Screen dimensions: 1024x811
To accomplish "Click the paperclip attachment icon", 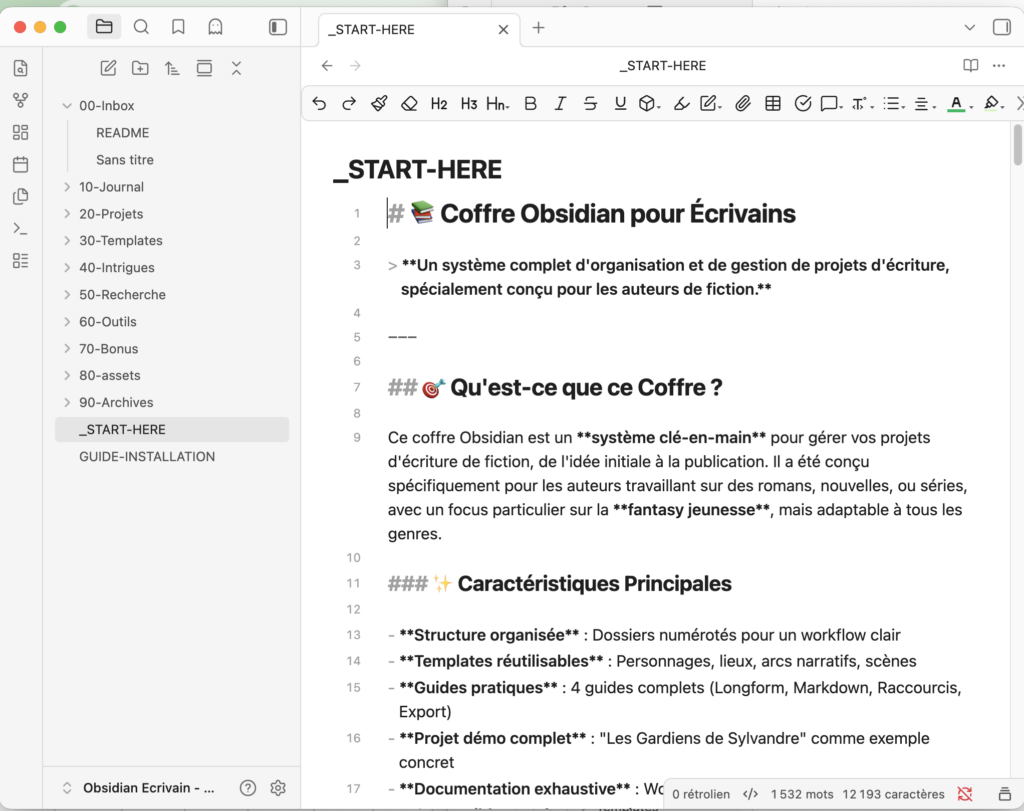I will (742, 103).
